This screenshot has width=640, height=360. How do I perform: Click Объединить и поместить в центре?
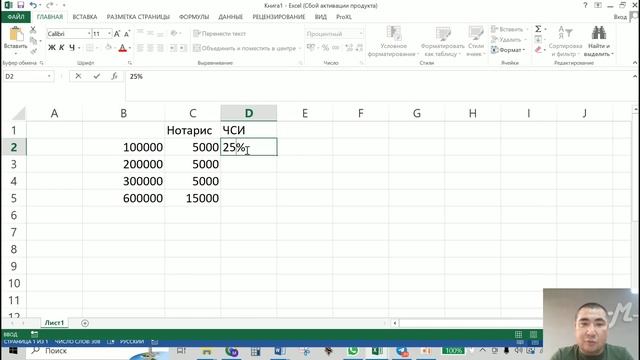(x=244, y=48)
